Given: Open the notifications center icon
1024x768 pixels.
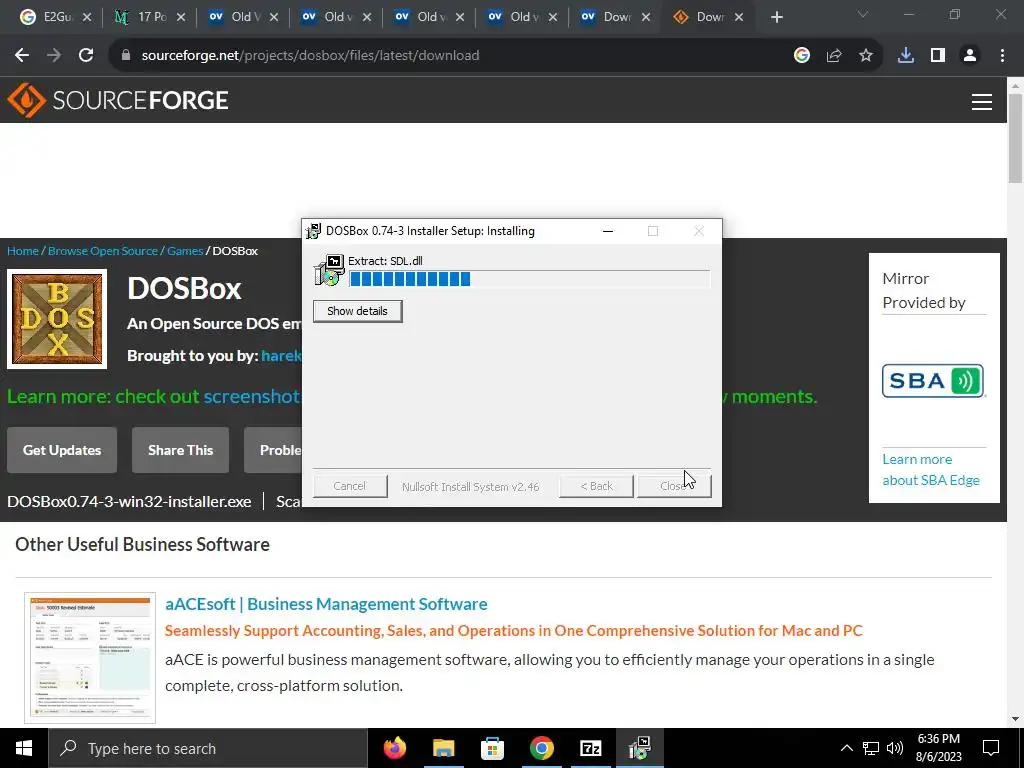Looking at the screenshot, I should 991,748.
